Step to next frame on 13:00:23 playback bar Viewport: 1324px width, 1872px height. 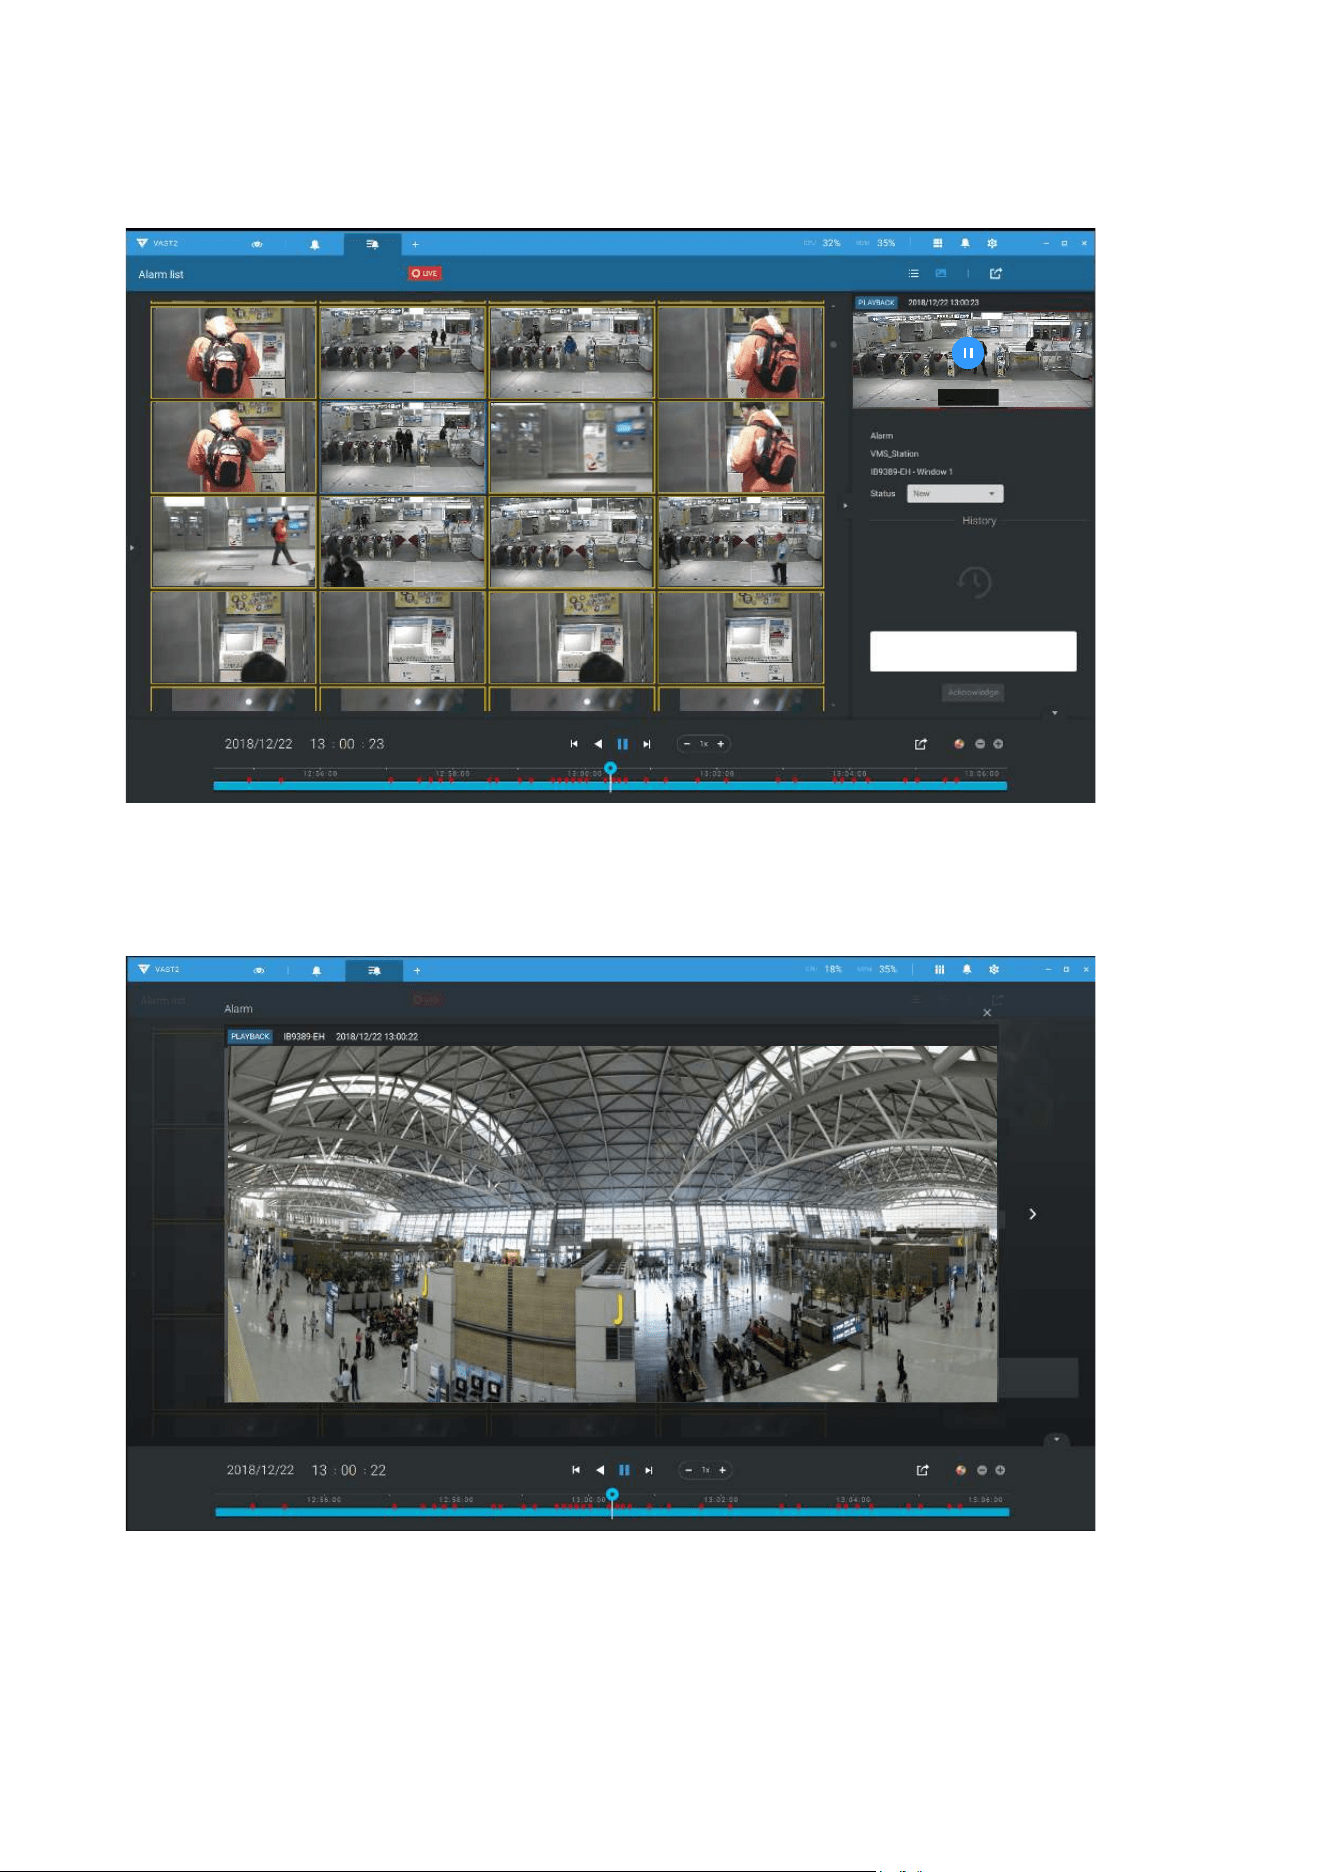[647, 744]
